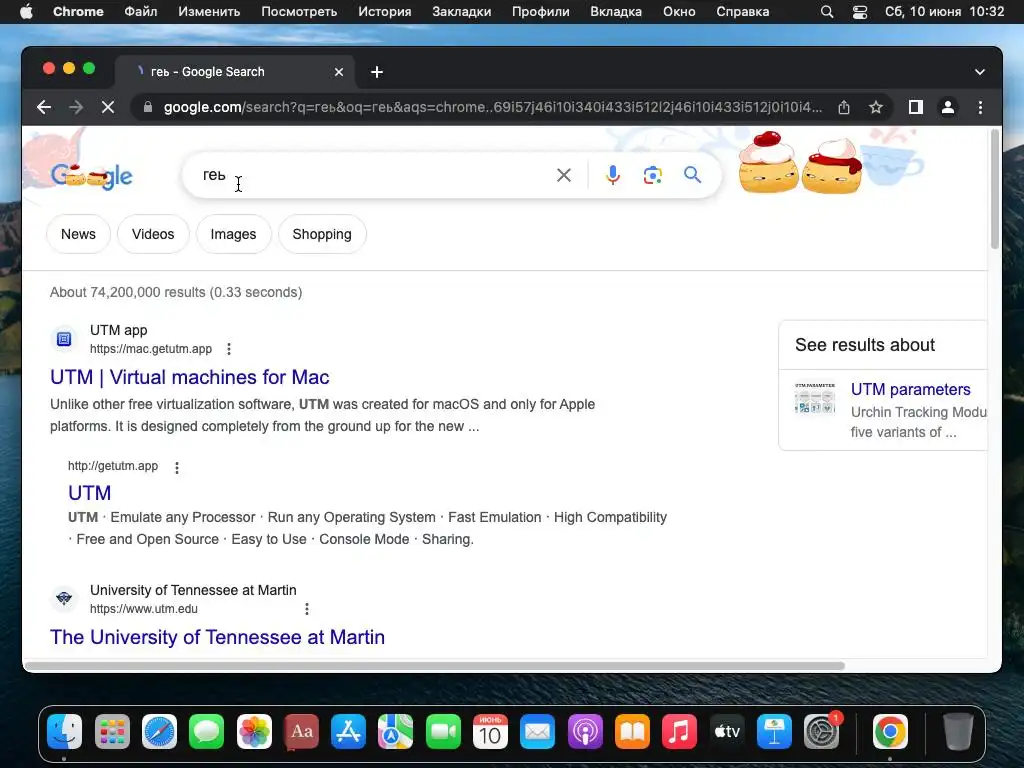The width and height of the screenshot is (1024, 768).
Task: Click the forward navigation arrow
Action: 76,107
